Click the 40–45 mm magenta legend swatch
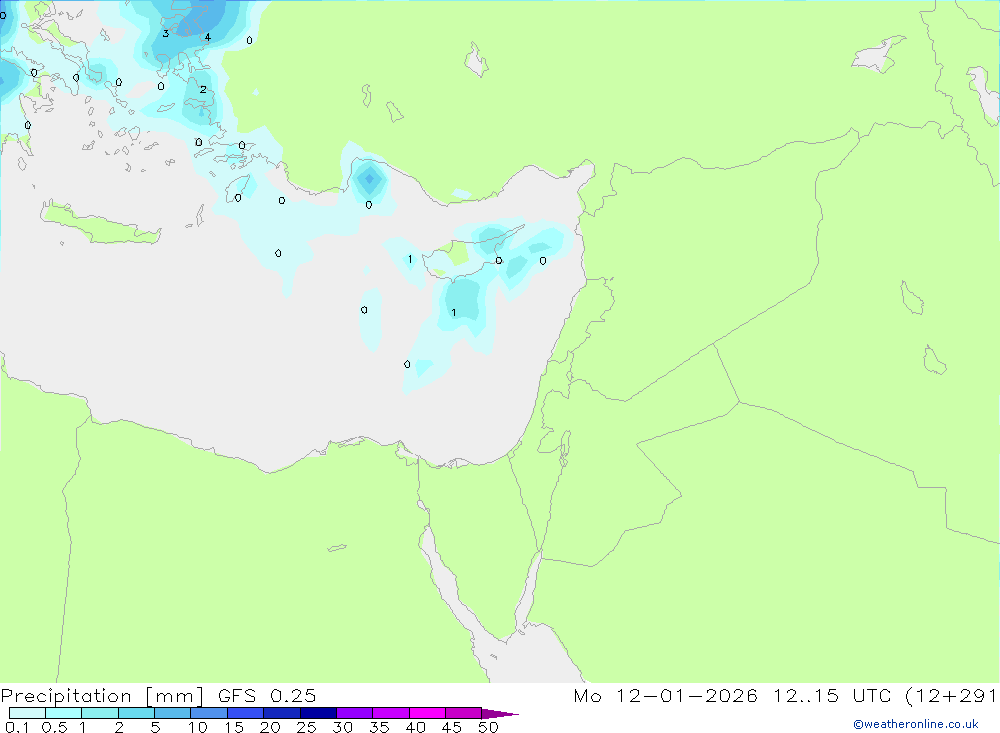This screenshot has width=1000, height=733. 427,713
